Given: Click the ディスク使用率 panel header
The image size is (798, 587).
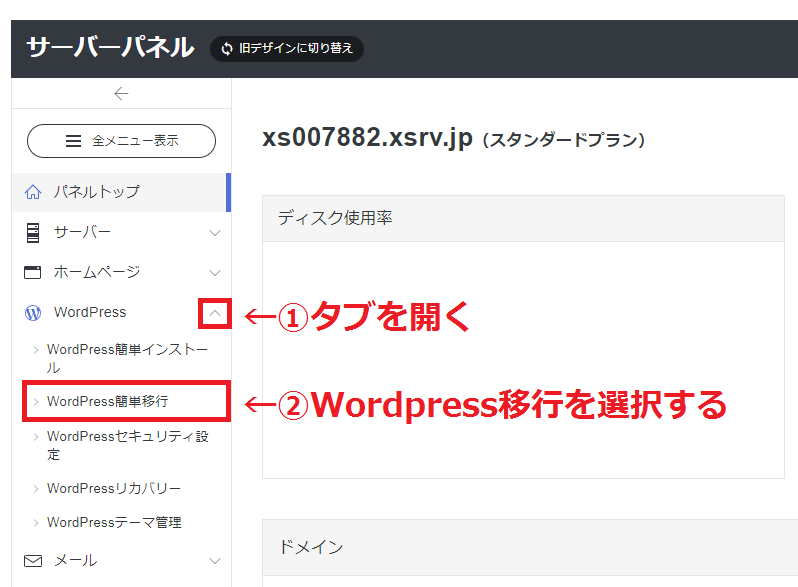Looking at the screenshot, I should tap(523, 218).
